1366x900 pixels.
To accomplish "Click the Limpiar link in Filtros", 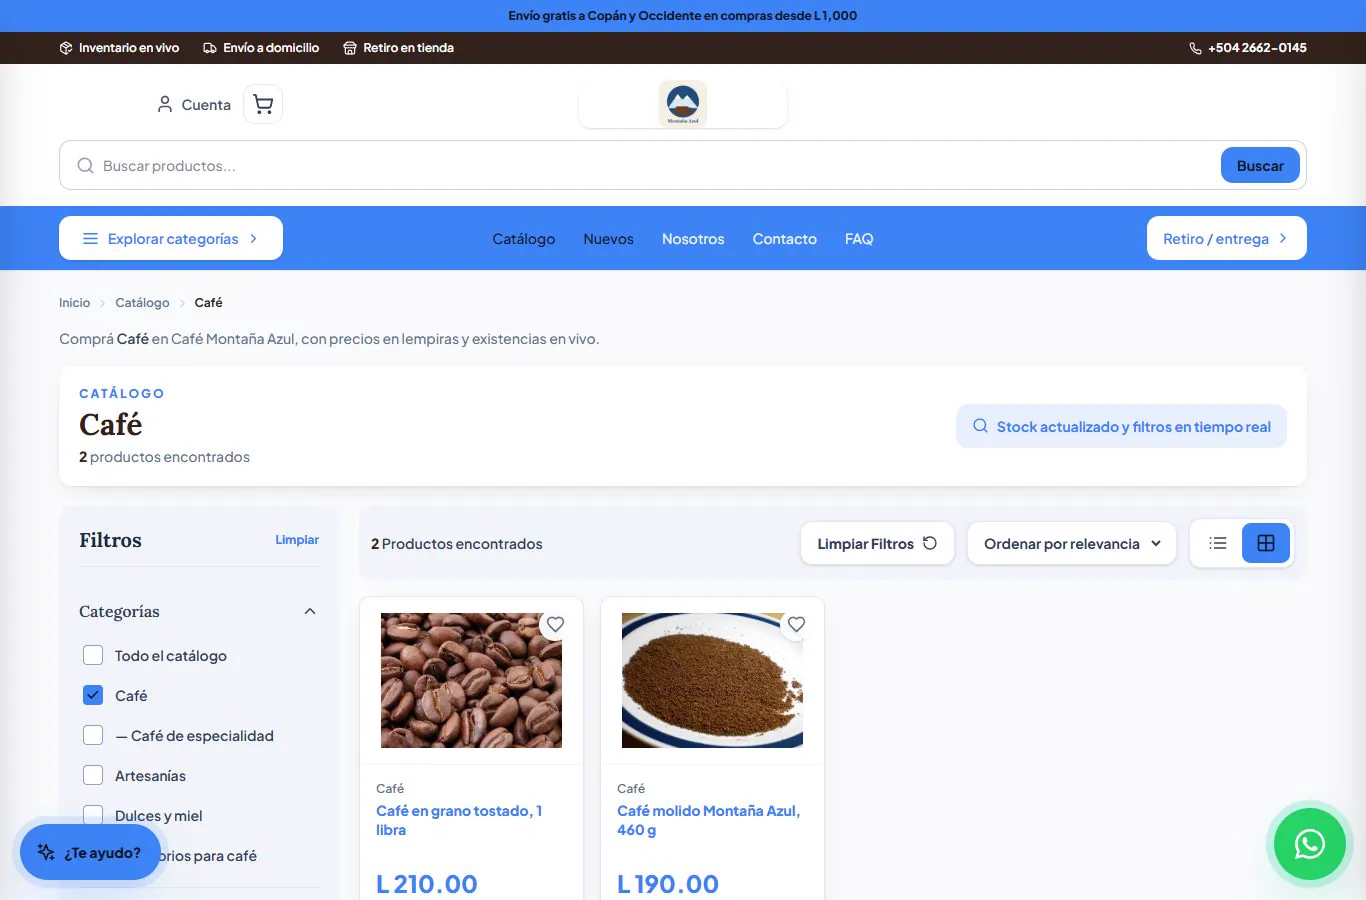I will coord(297,540).
